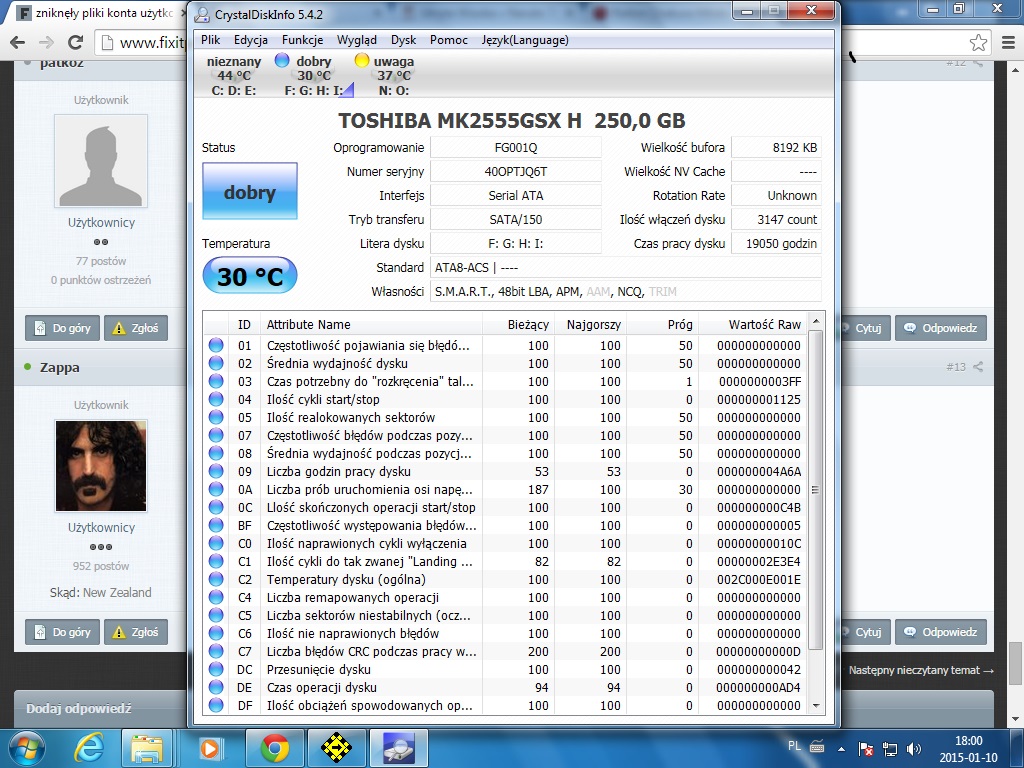Select row 'Temperatury dysku (ogólna)'
This screenshot has width=1024, height=768.
point(505,579)
